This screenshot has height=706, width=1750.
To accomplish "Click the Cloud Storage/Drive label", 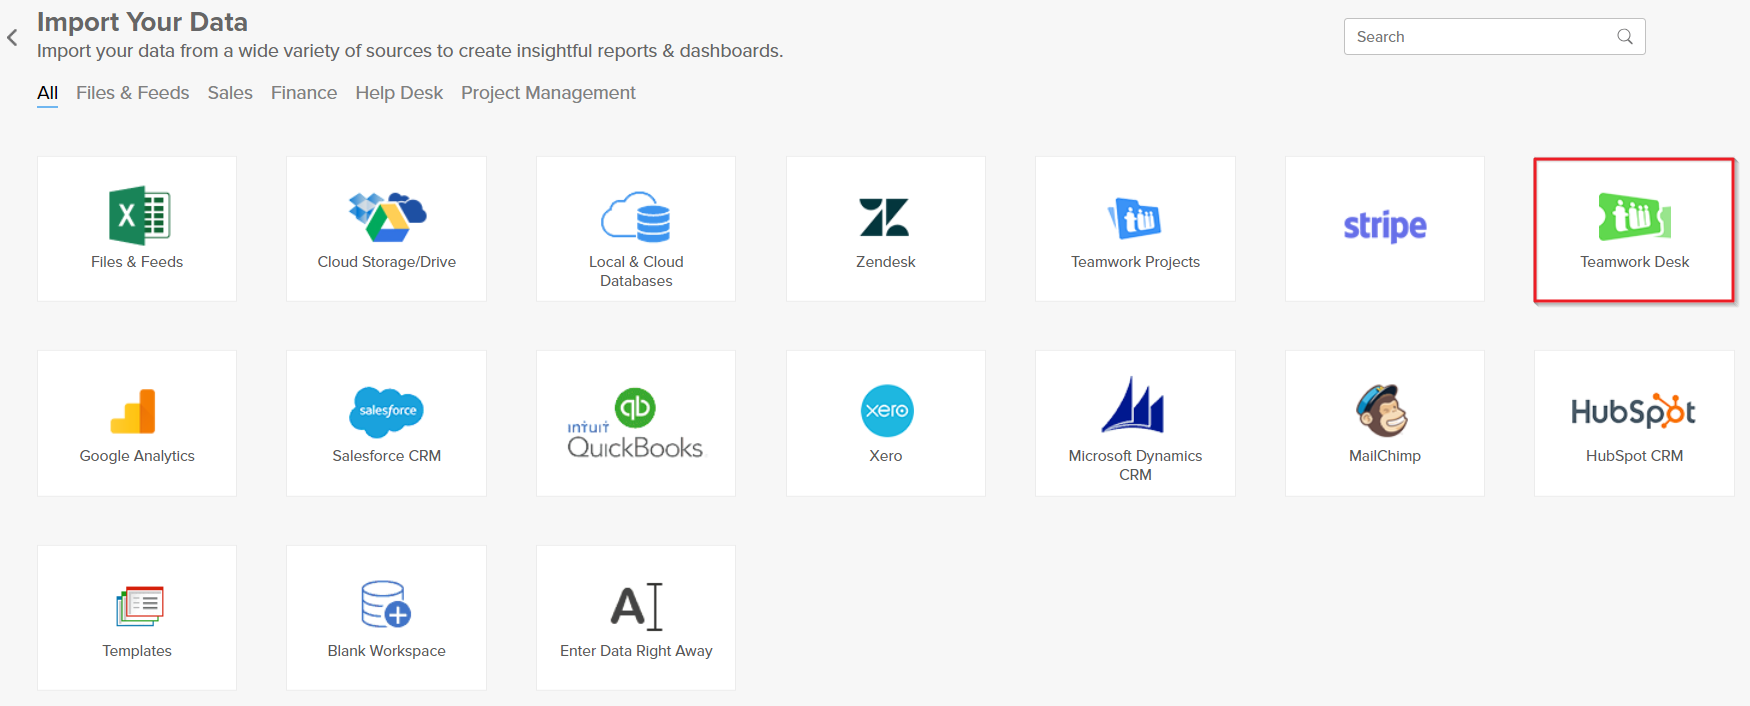I will (x=387, y=262).
